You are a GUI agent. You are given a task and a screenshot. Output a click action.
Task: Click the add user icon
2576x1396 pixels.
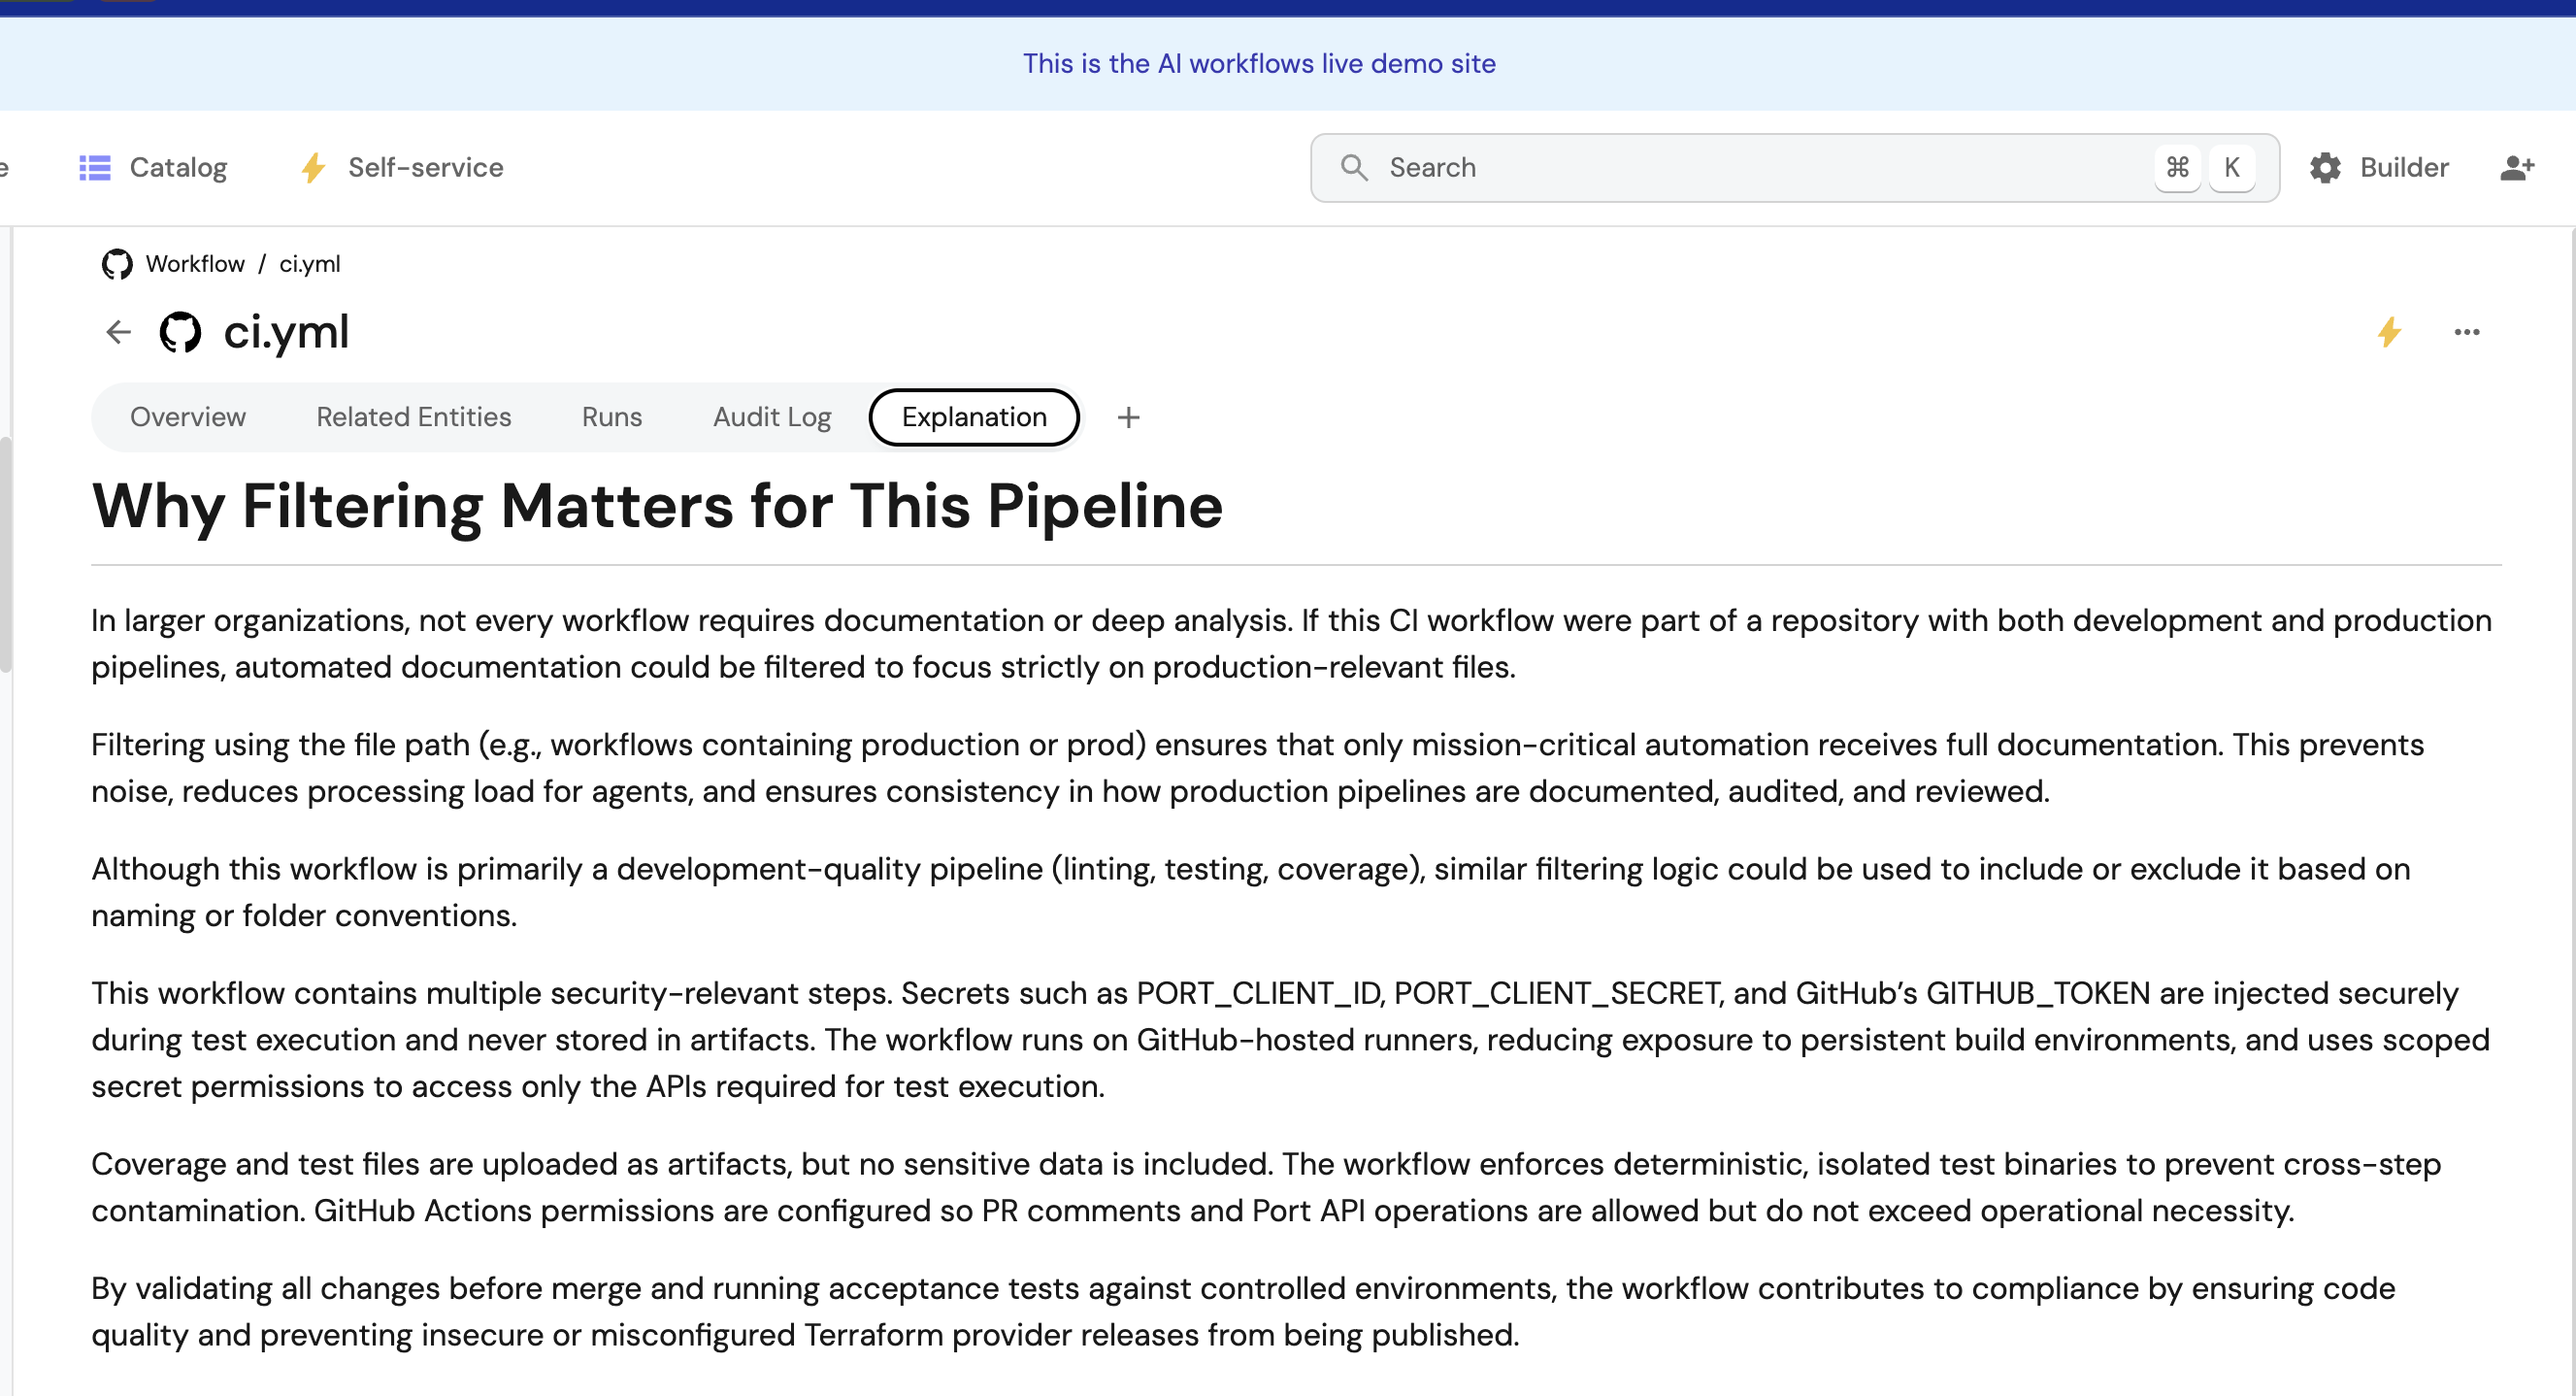[x=2516, y=168]
